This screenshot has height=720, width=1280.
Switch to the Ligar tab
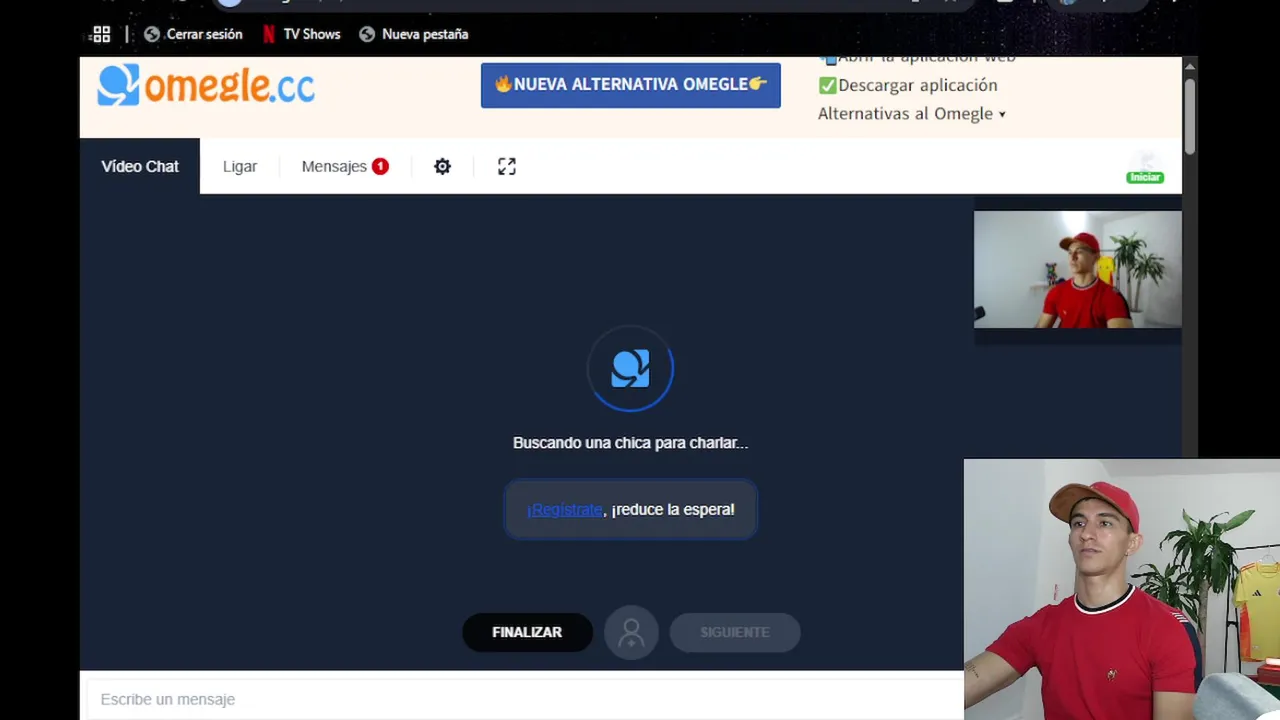coord(240,166)
